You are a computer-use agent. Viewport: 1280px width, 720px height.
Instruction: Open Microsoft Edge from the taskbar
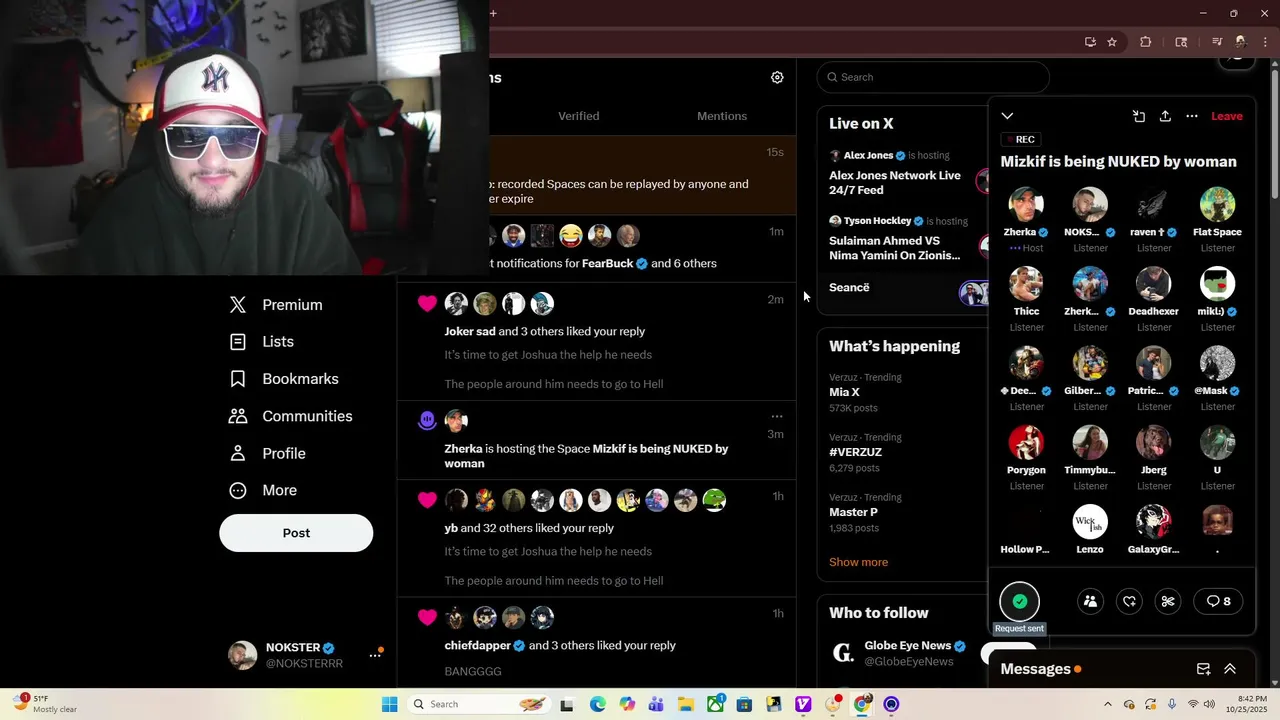coord(597,704)
